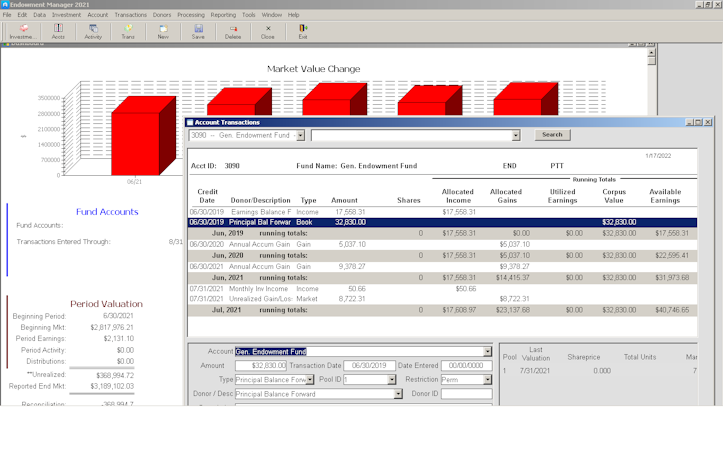Expand the Type Principal Balance dropdown
The height and width of the screenshot is (450, 723).
[310, 379]
